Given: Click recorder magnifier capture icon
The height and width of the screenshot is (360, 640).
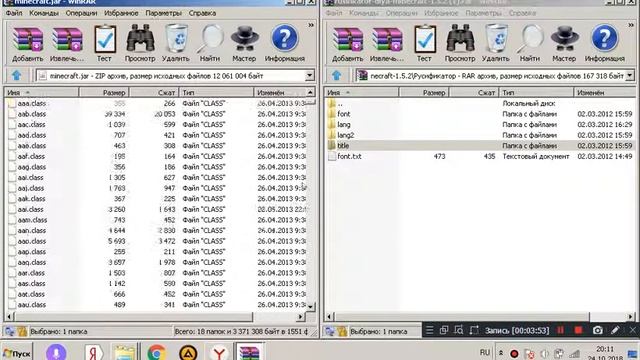Looking at the screenshot, I should [x=459, y=330].
